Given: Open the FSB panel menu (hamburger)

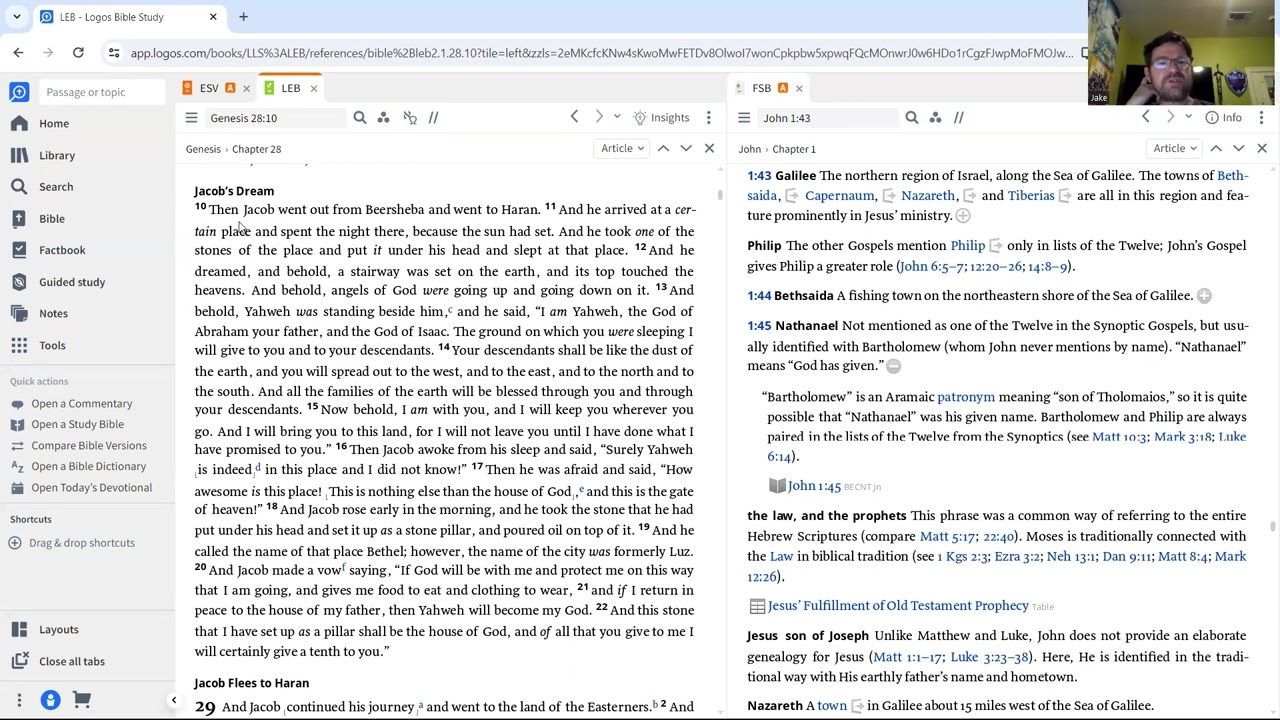Looking at the screenshot, I should tap(744, 118).
